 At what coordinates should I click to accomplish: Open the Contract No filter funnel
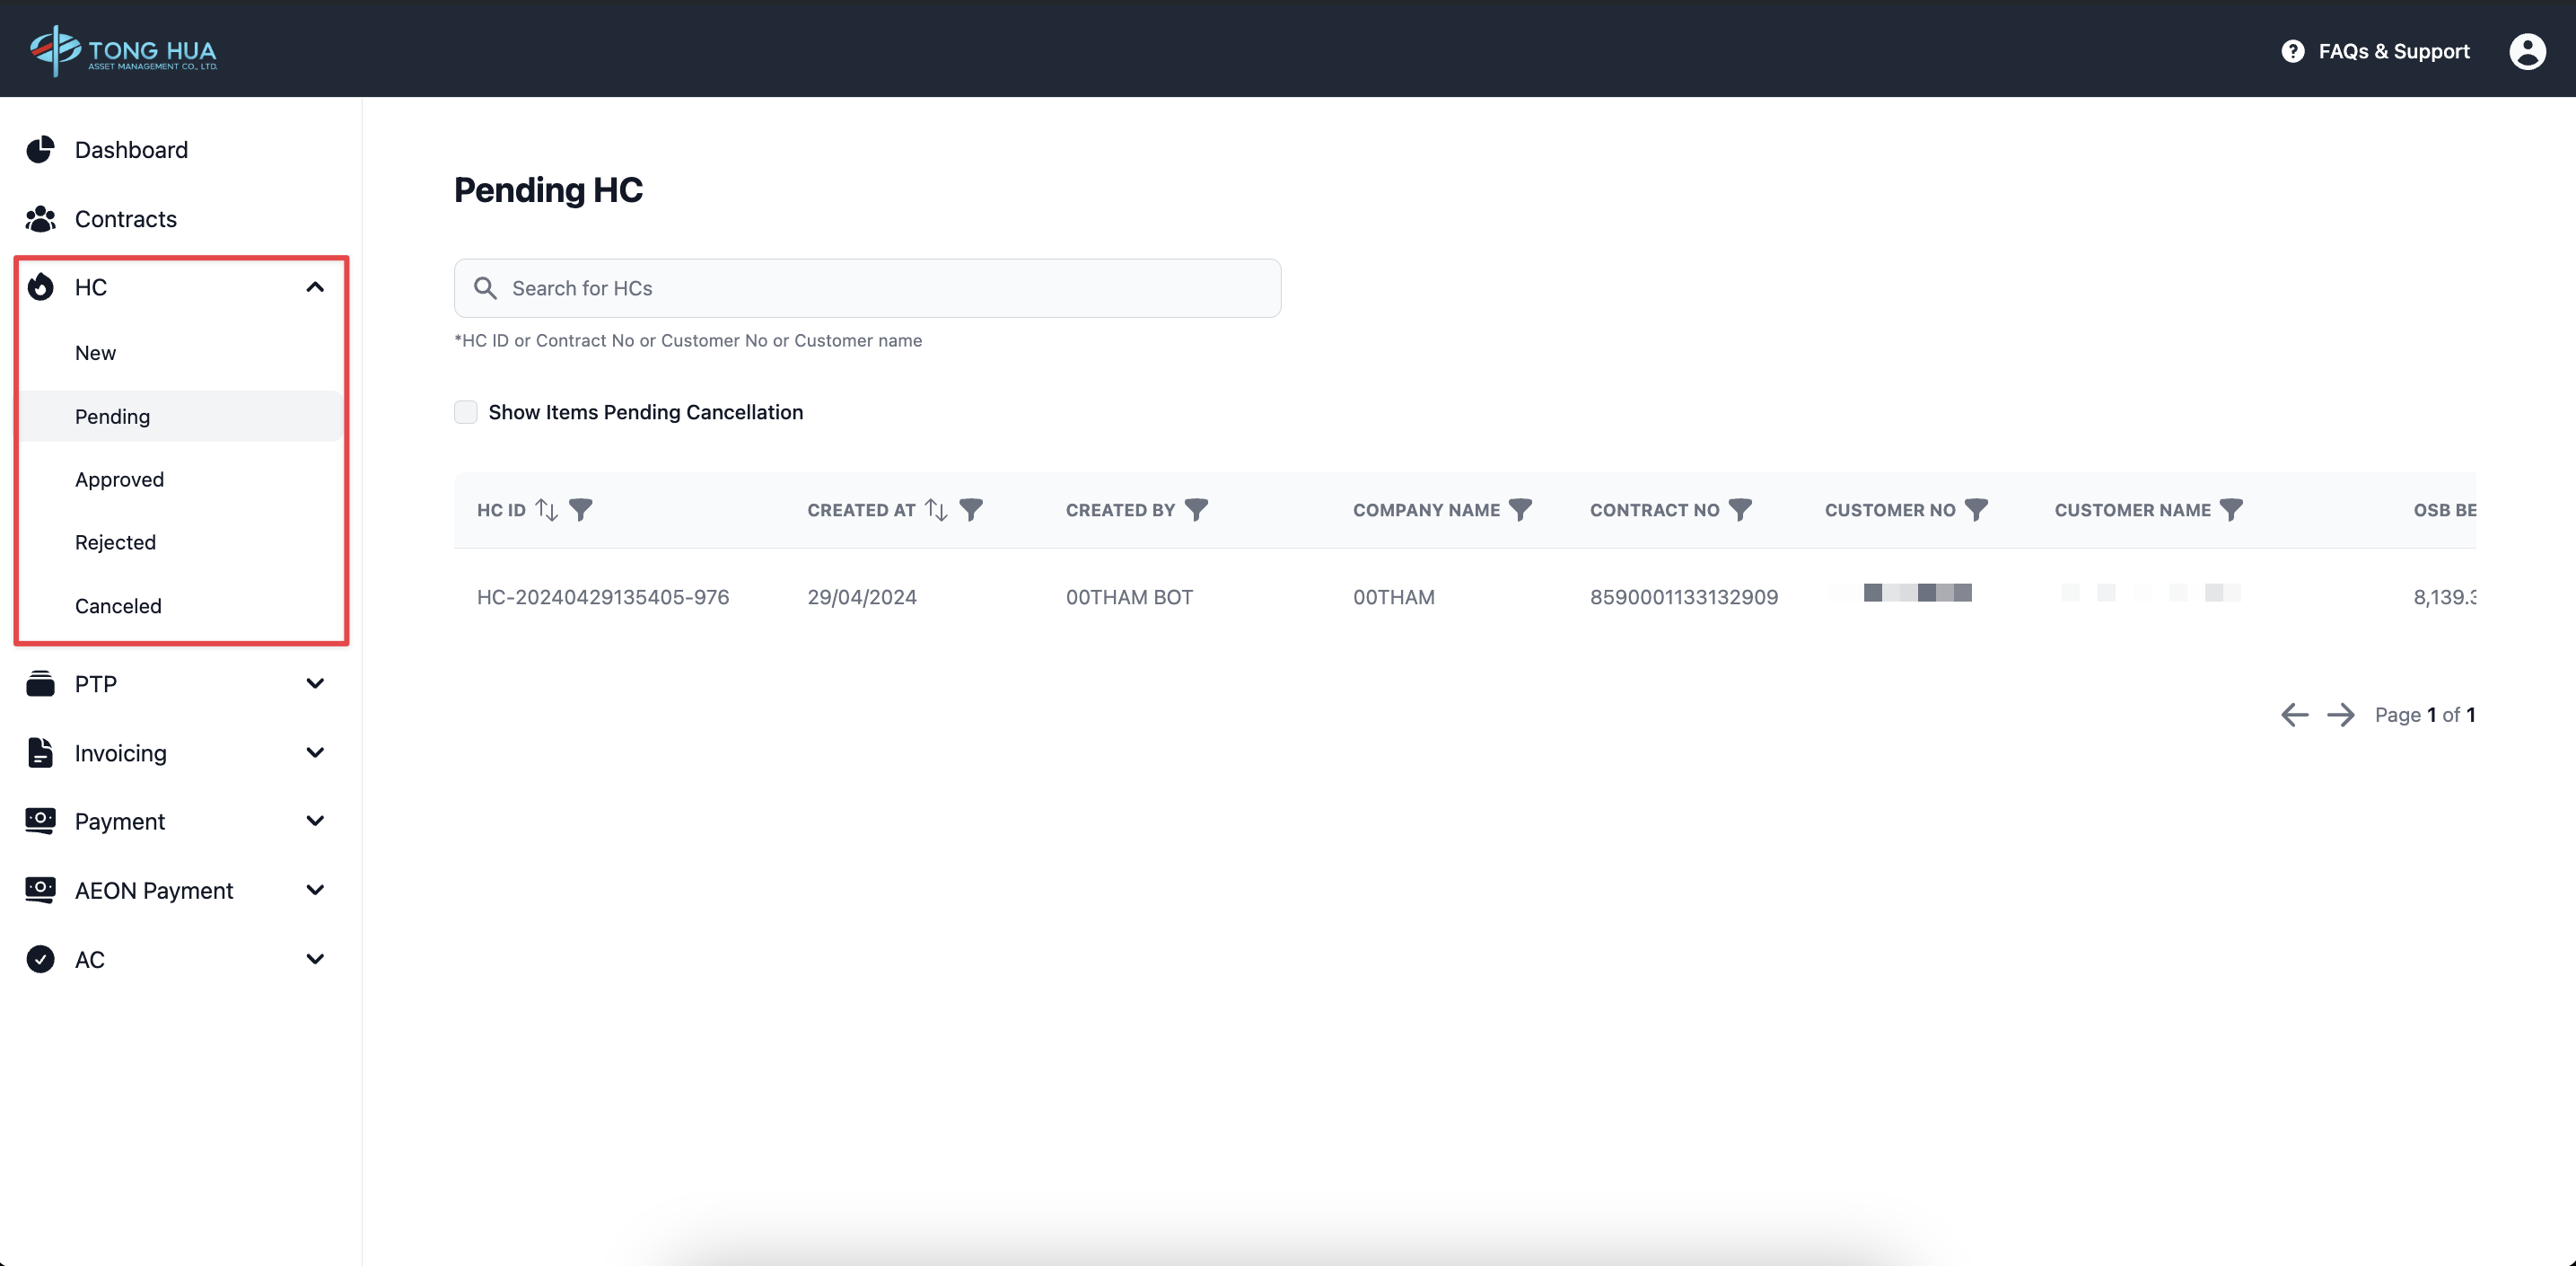(1740, 510)
